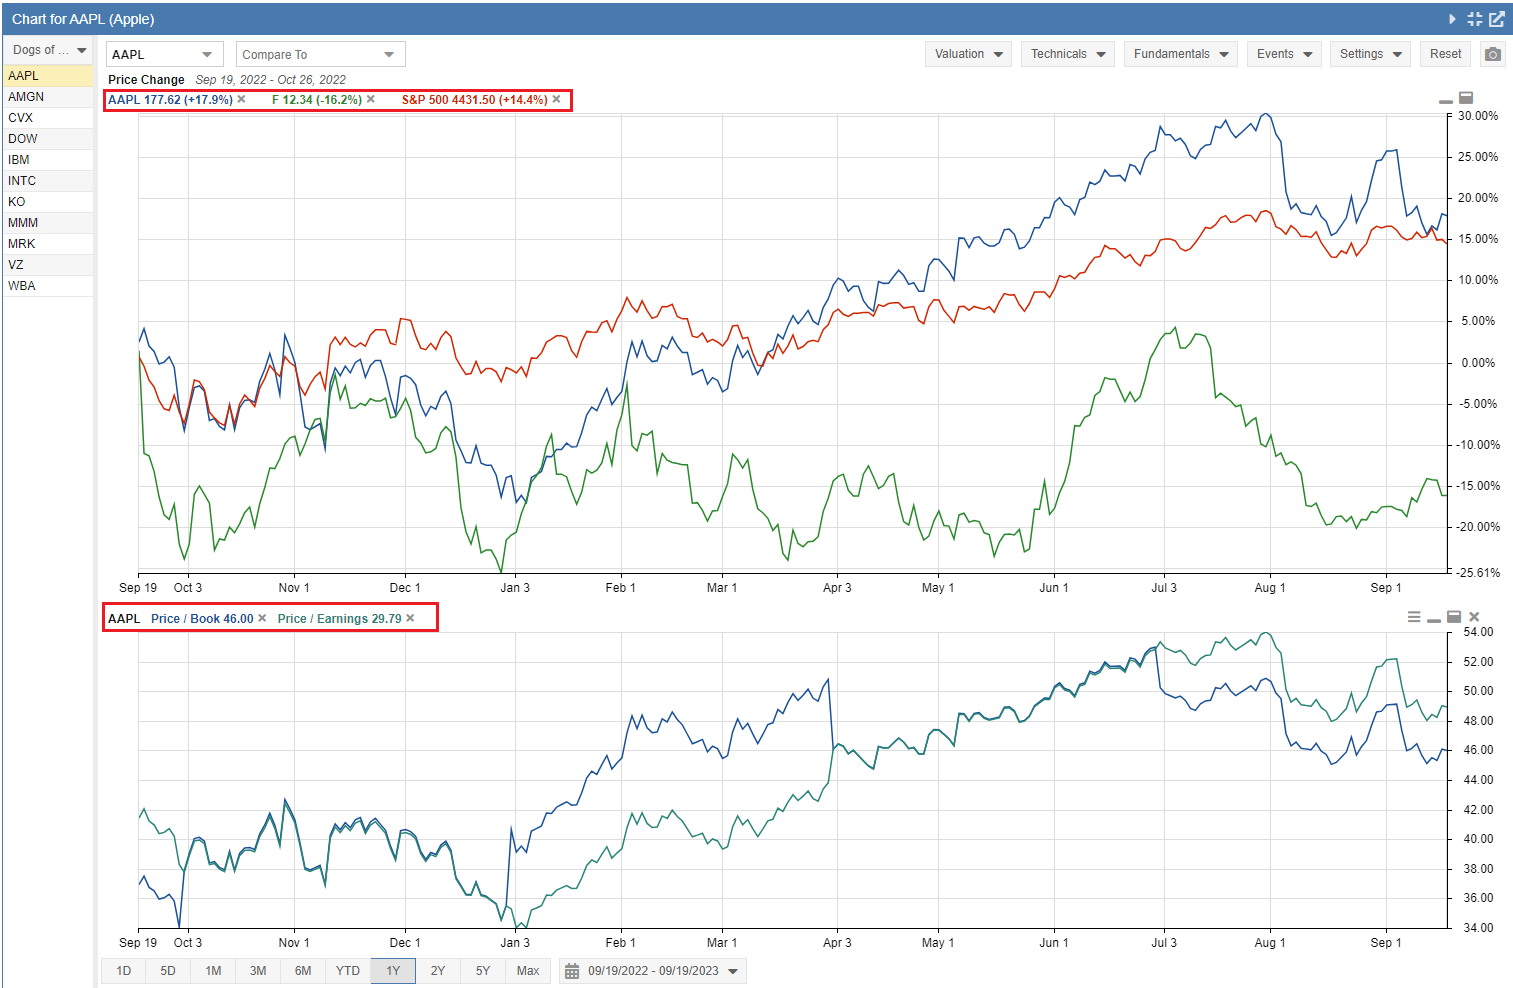Click AAPL 177.62 (+17.9%) legend label
The width and height of the screenshot is (1513, 988).
(170, 100)
